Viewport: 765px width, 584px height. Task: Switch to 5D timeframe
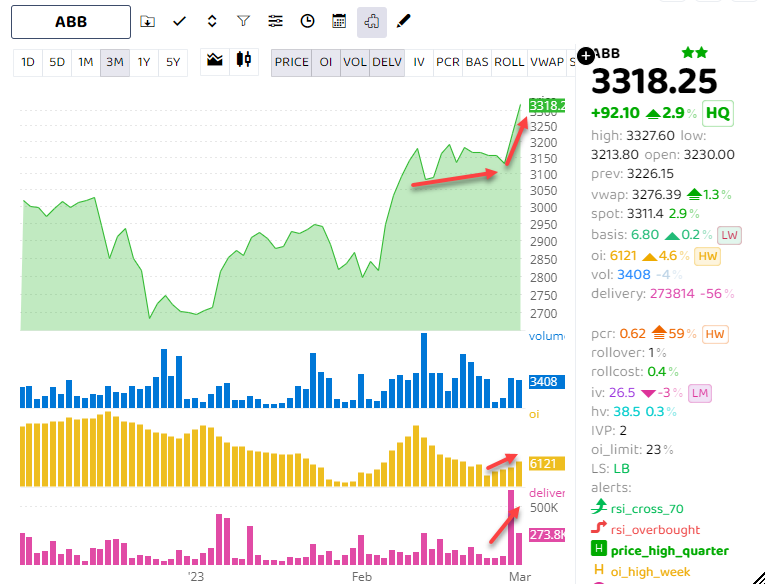click(x=57, y=62)
